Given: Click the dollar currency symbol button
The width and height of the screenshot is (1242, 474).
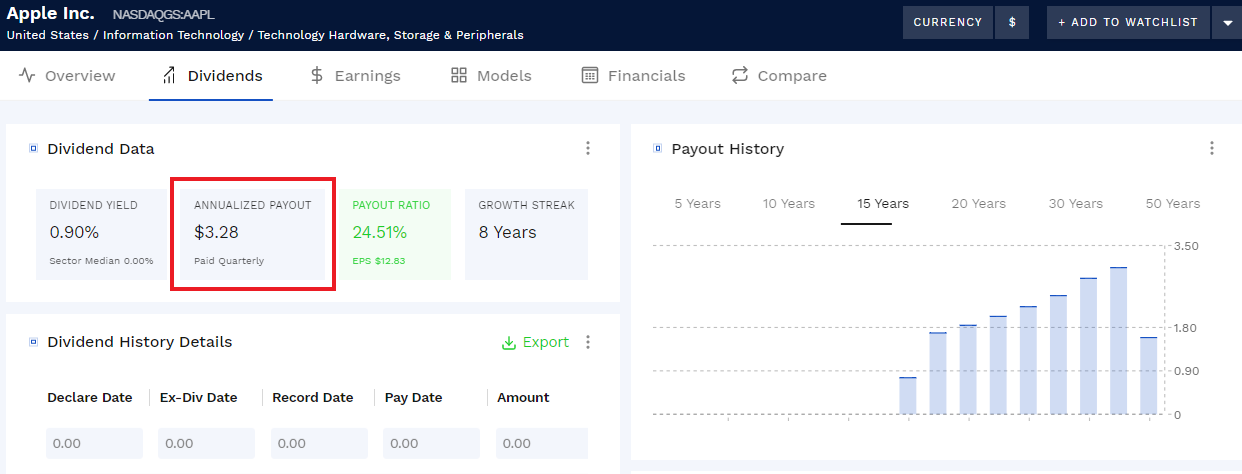Looking at the screenshot, I should coord(1012,22).
